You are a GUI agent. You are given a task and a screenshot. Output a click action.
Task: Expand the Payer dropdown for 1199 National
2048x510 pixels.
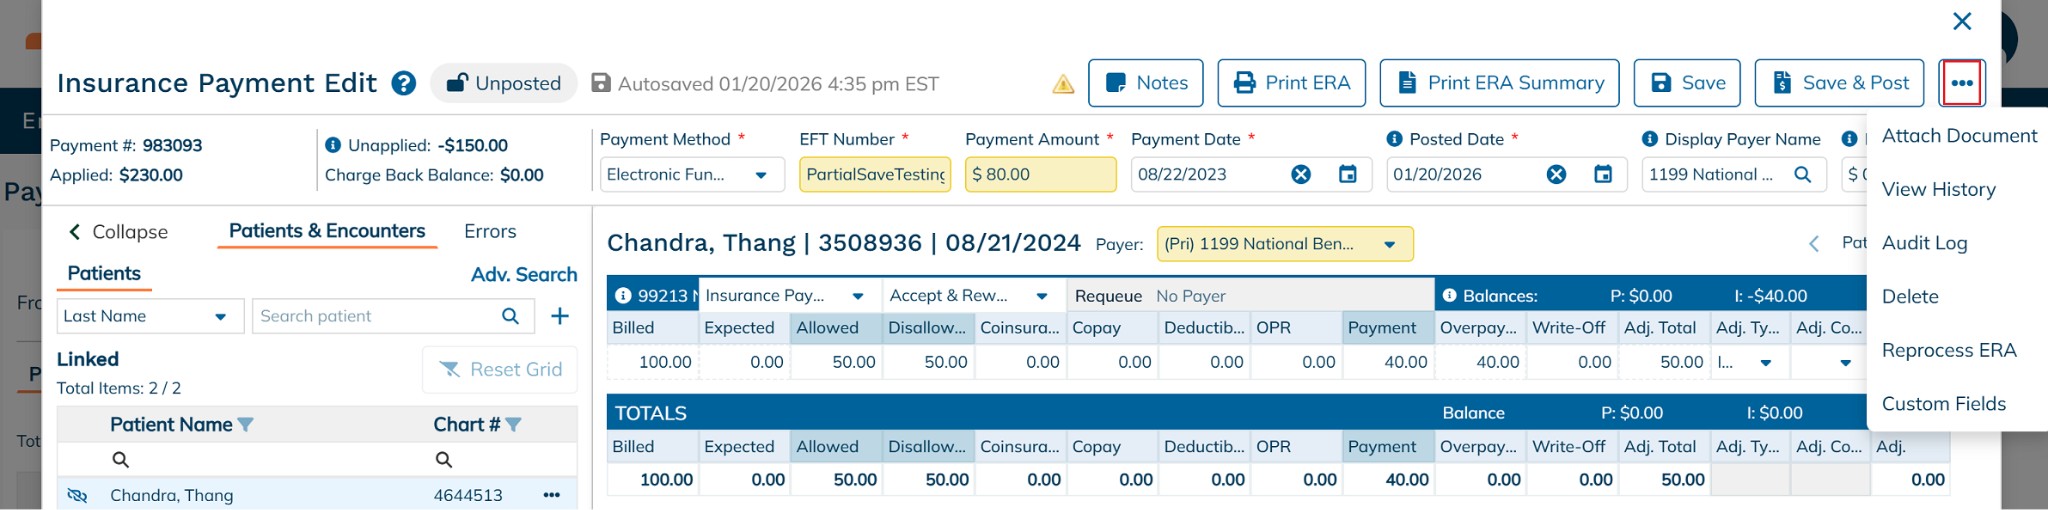[x=1389, y=244]
